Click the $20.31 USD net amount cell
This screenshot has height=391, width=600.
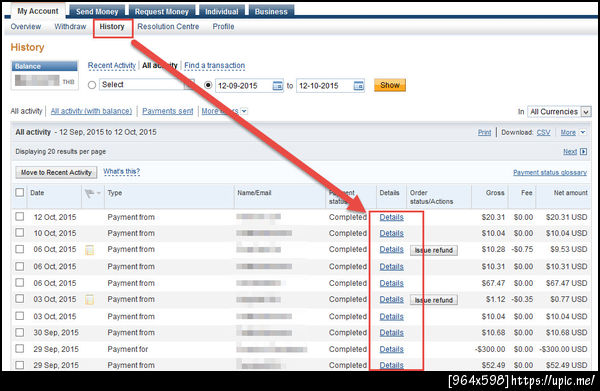click(x=566, y=217)
